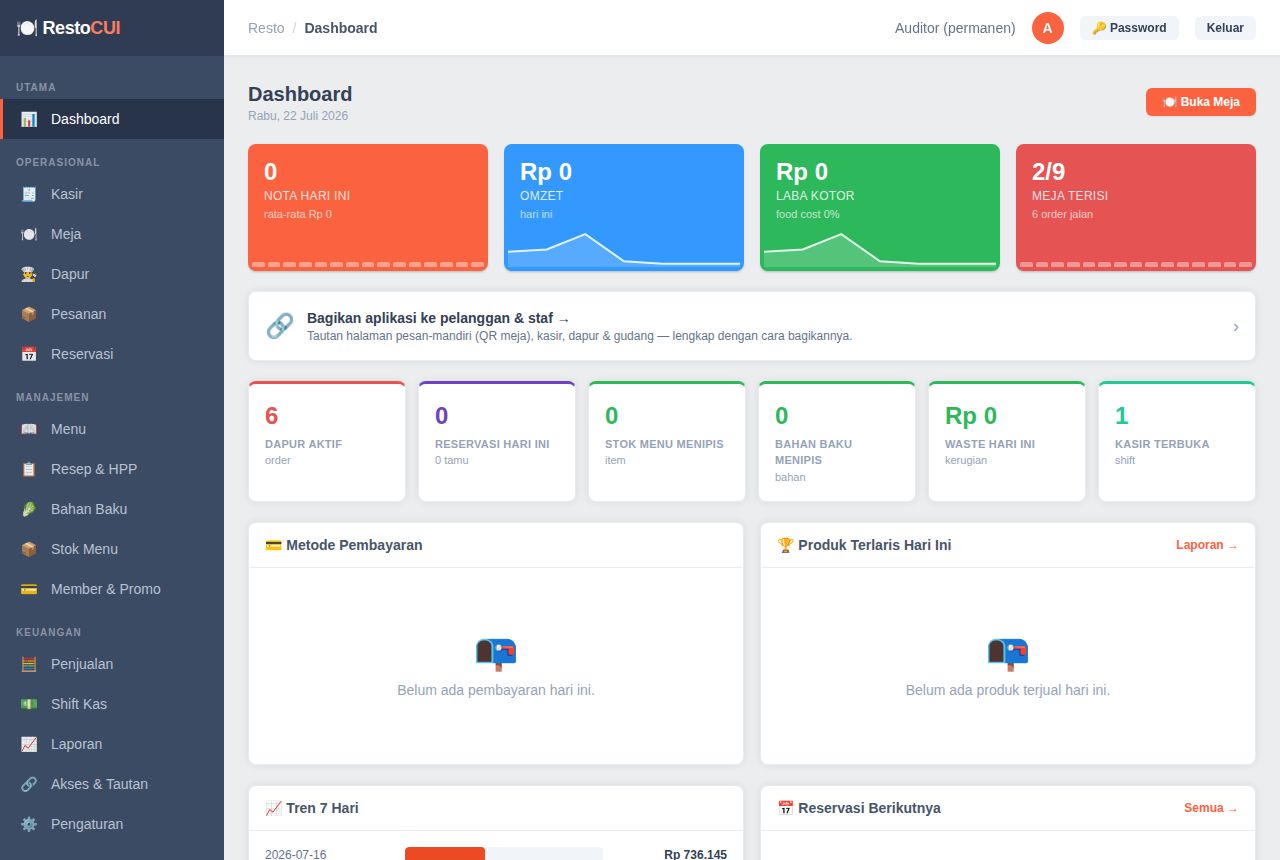Open the Laporan link in Produk Terlaris
1280x860 pixels.
point(1207,545)
